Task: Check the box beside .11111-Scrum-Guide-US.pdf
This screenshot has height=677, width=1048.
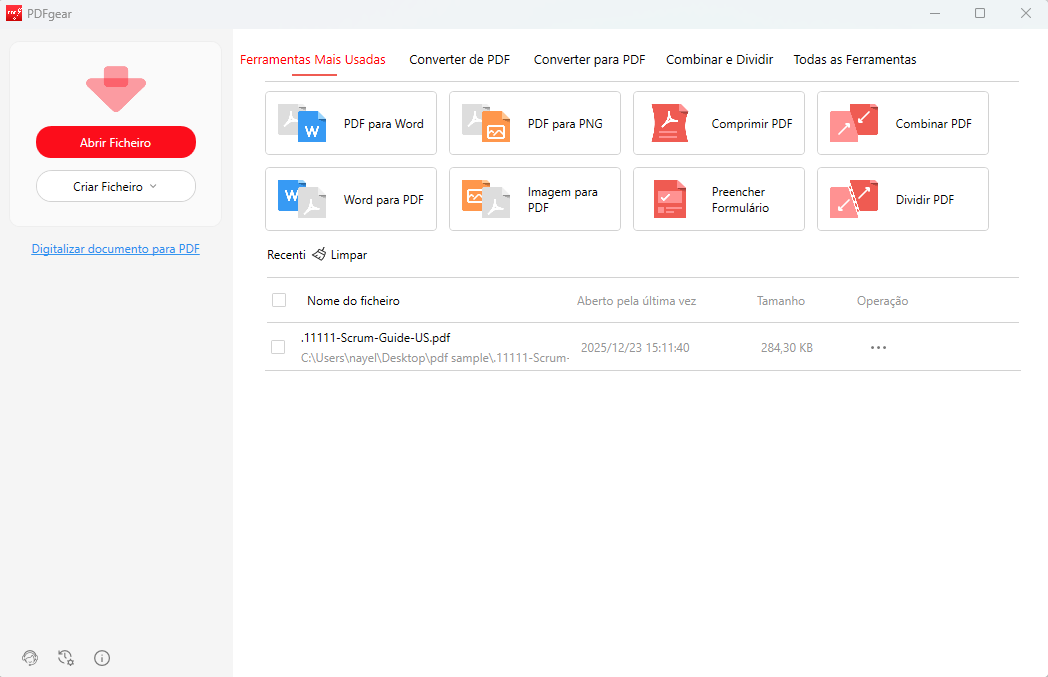Action: 279,347
